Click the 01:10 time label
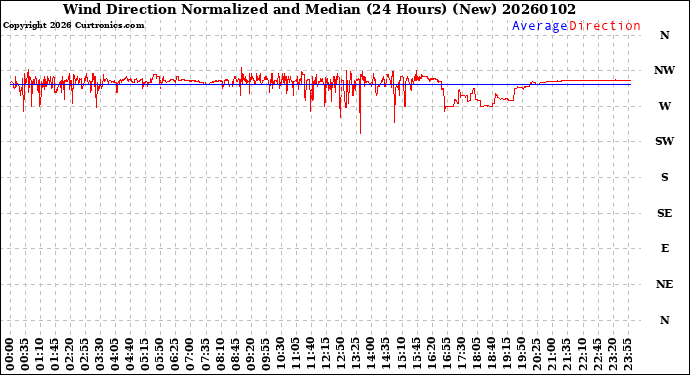Screen dimensions: 690x375 (x=40, y=354)
